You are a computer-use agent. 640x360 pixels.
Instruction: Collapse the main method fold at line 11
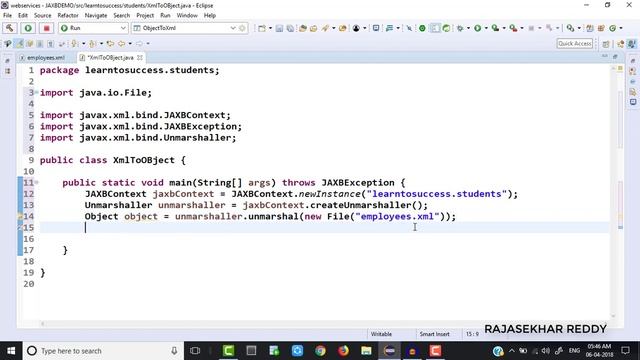37,182
